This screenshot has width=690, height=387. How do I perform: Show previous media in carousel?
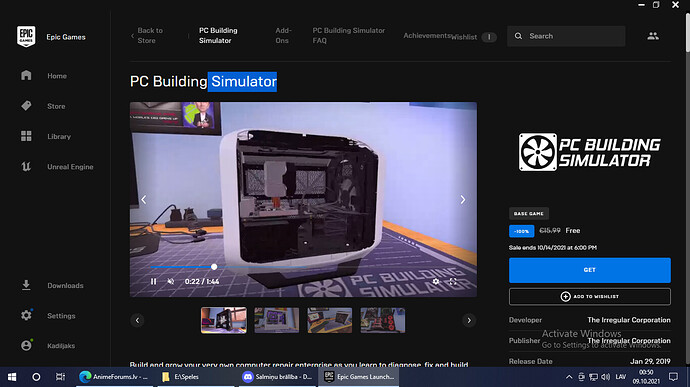point(144,199)
